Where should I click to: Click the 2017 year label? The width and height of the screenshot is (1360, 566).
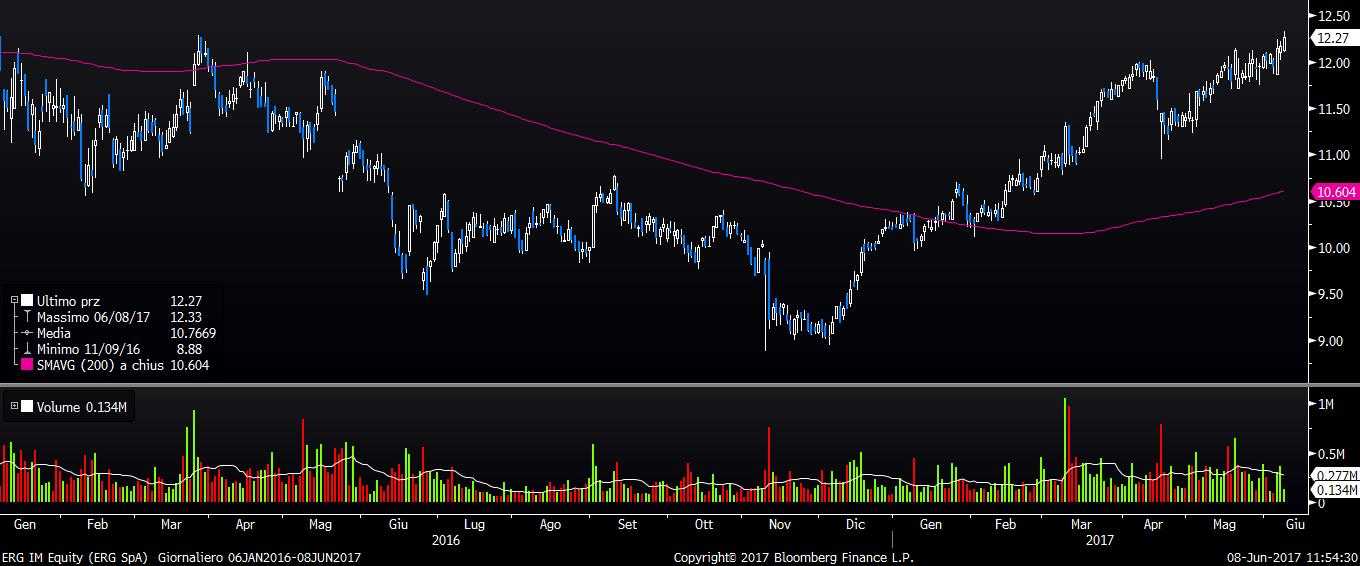coord(1100,540)
